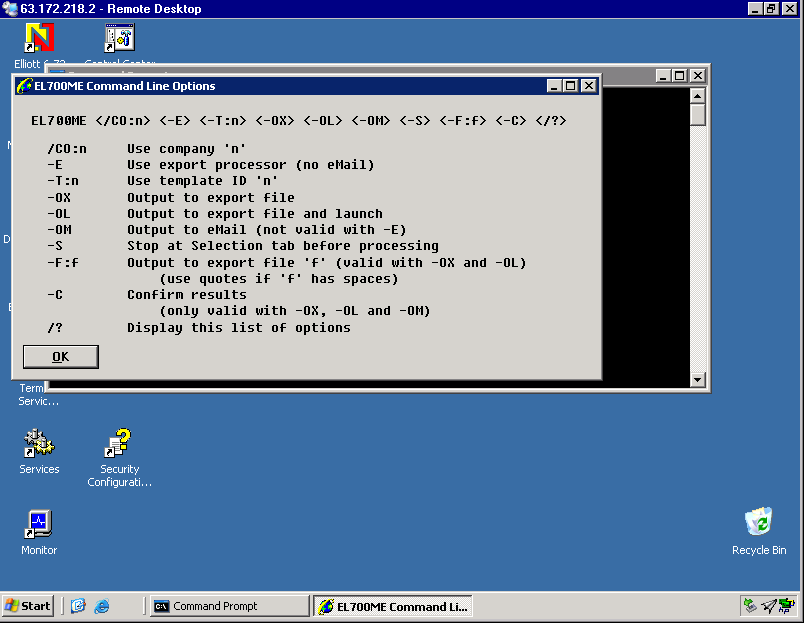Click the scroll up arrow in Command Prompt window
The height and width of the screenshot is (623, 804).
[x=697, y=96]
